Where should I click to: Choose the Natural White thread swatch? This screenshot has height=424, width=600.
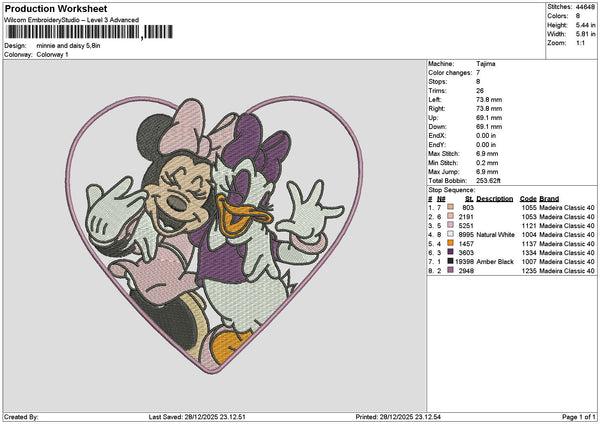point(450,234)
